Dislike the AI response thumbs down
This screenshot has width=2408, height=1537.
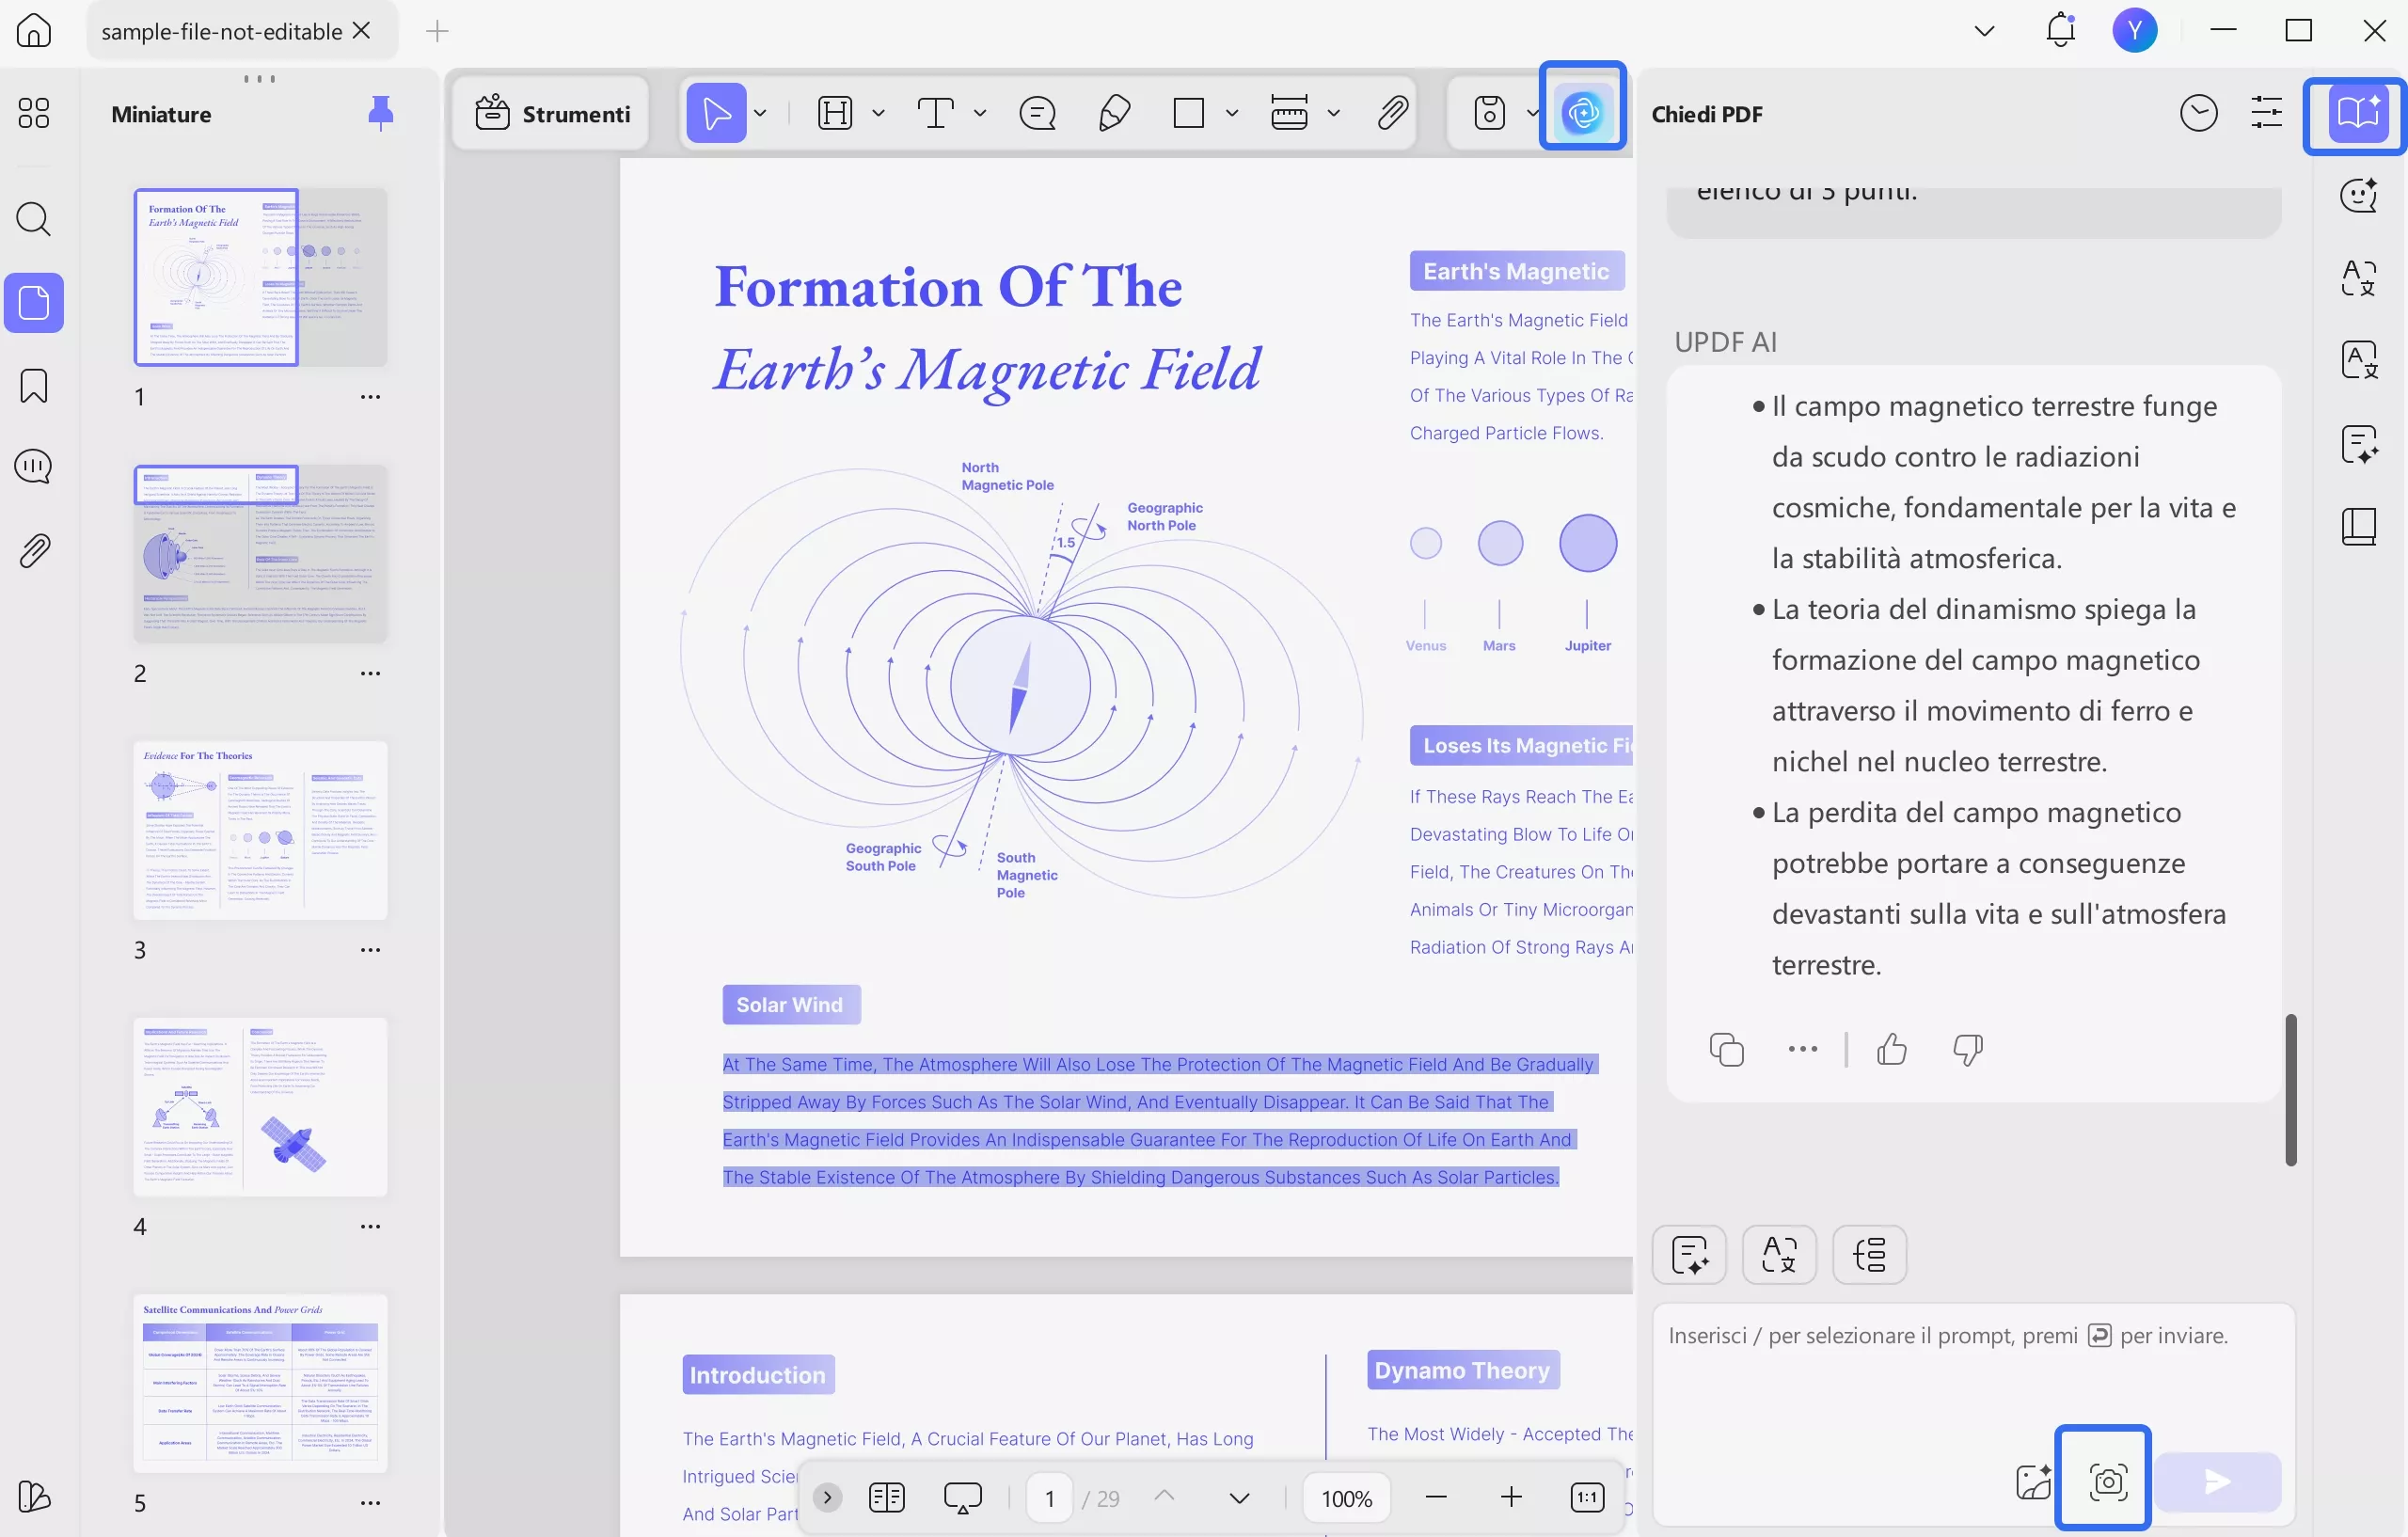(x=1967, y=1050)
